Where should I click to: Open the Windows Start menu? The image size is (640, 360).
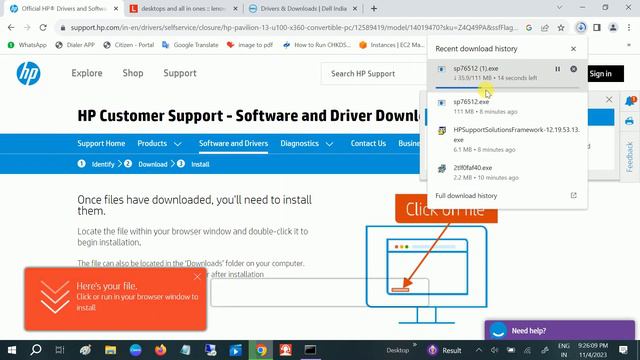click(x=11, y=350)
